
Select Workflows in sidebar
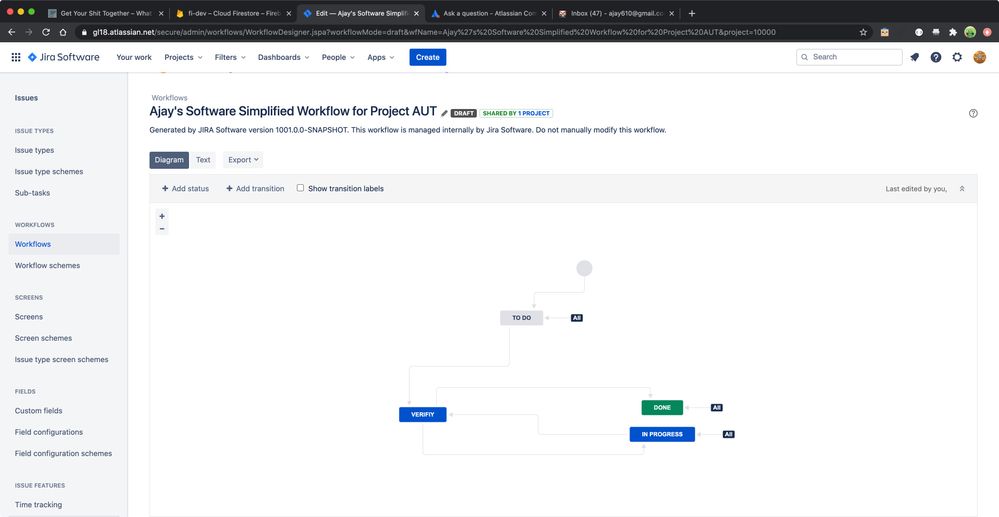(x=64, y=244)
